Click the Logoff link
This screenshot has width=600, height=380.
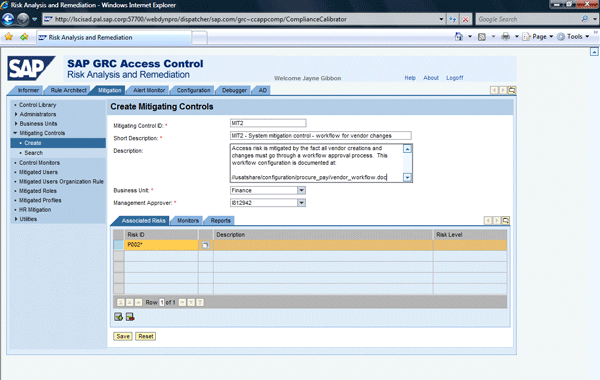tap(455, 78)
